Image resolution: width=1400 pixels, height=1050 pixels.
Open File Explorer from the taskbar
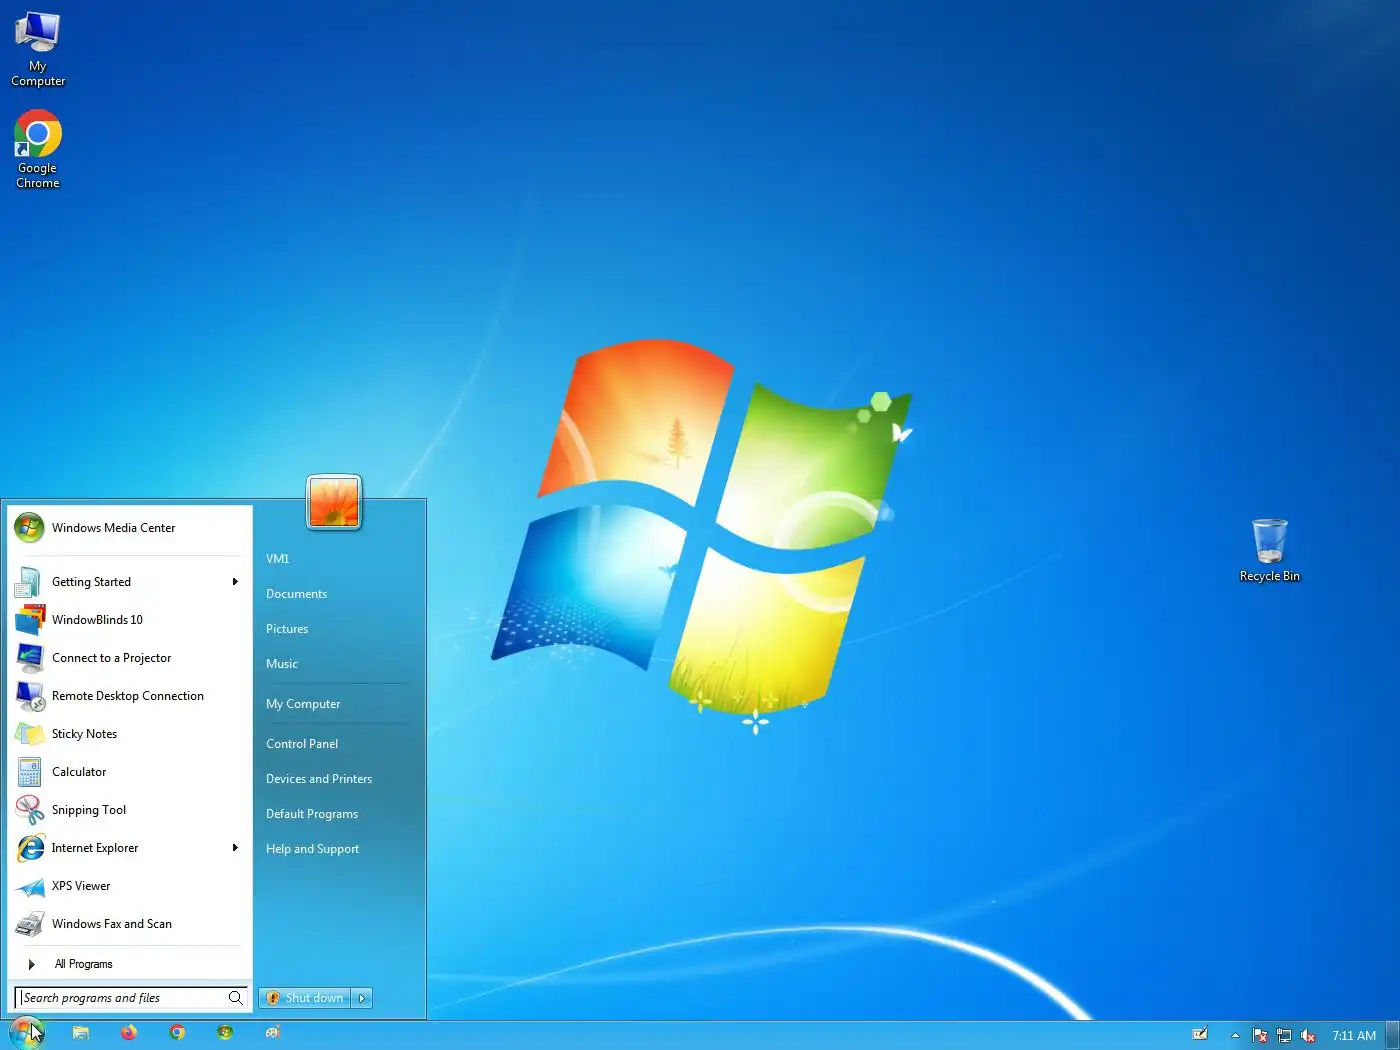tap(81, 1033)
